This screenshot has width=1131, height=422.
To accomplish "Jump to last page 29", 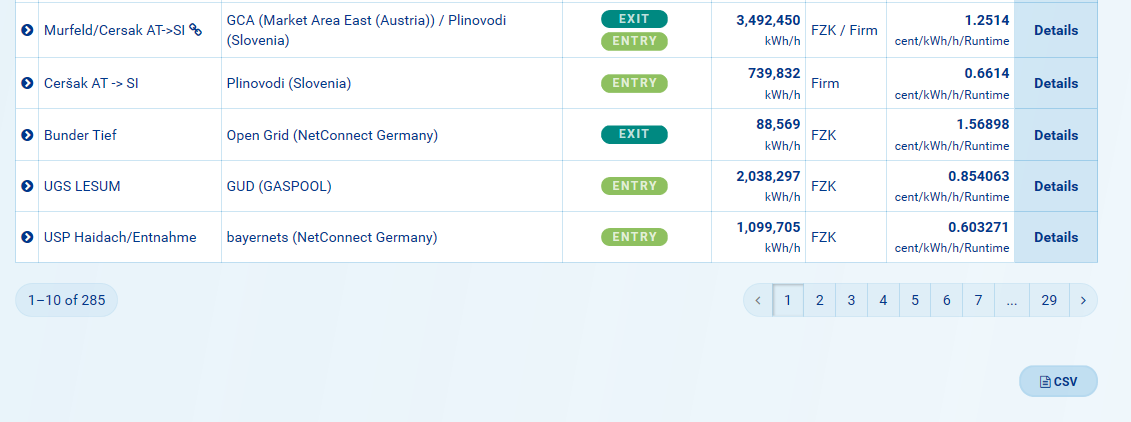I will [1049, 300].
